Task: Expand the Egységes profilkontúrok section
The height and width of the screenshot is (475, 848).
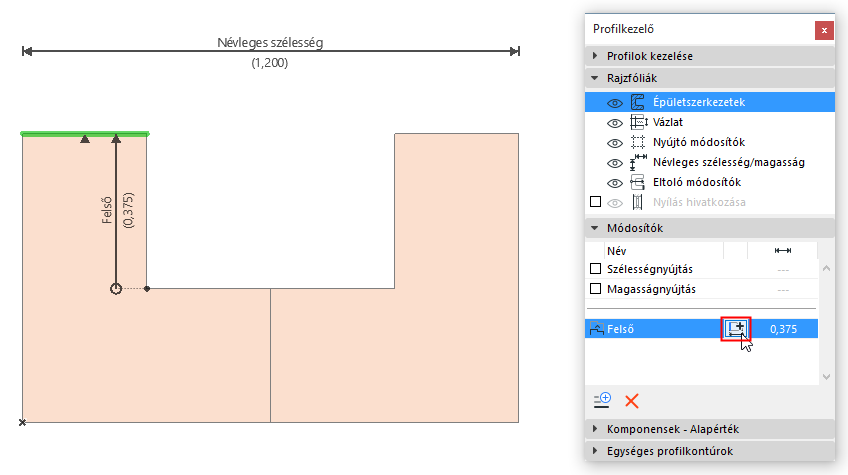Action: click(595, 451)
